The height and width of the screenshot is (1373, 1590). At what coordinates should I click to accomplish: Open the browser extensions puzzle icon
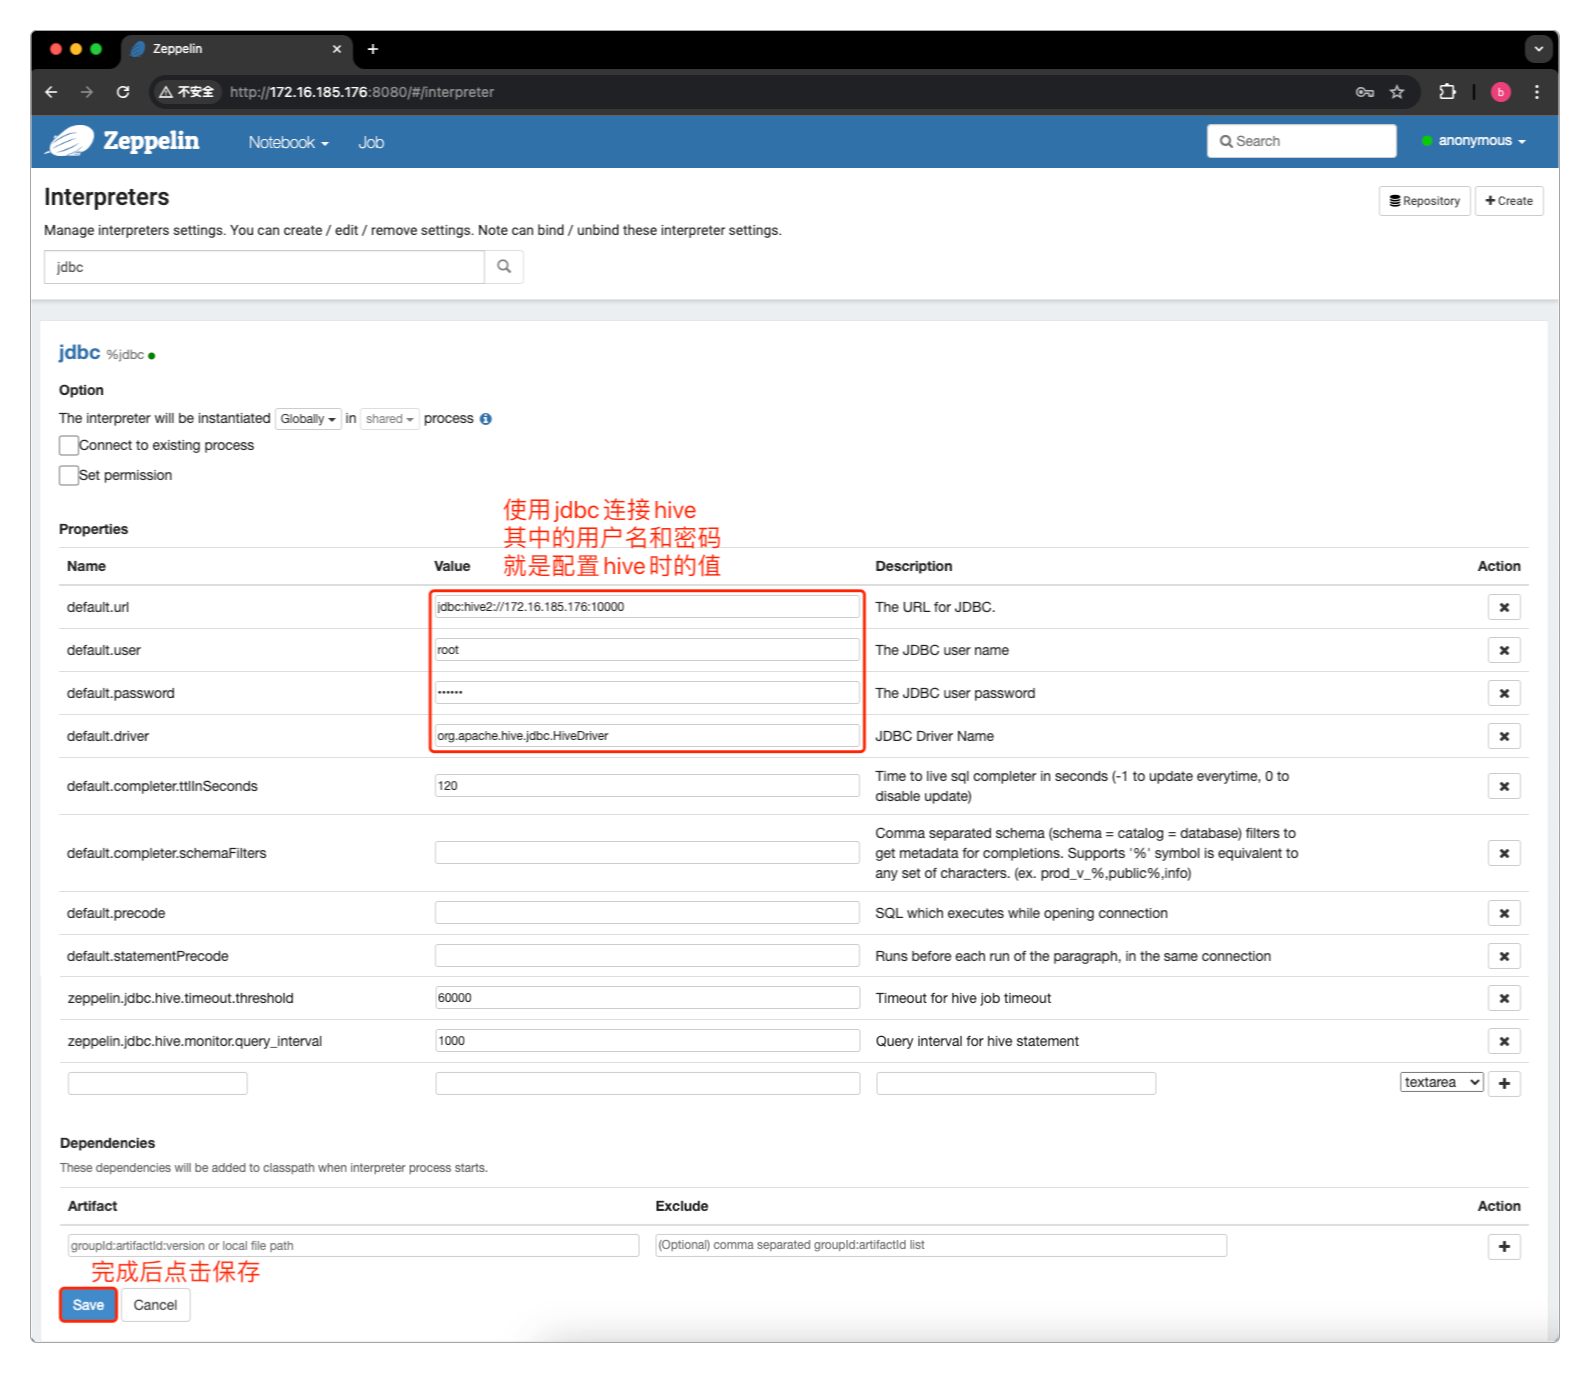[1447, 92]
